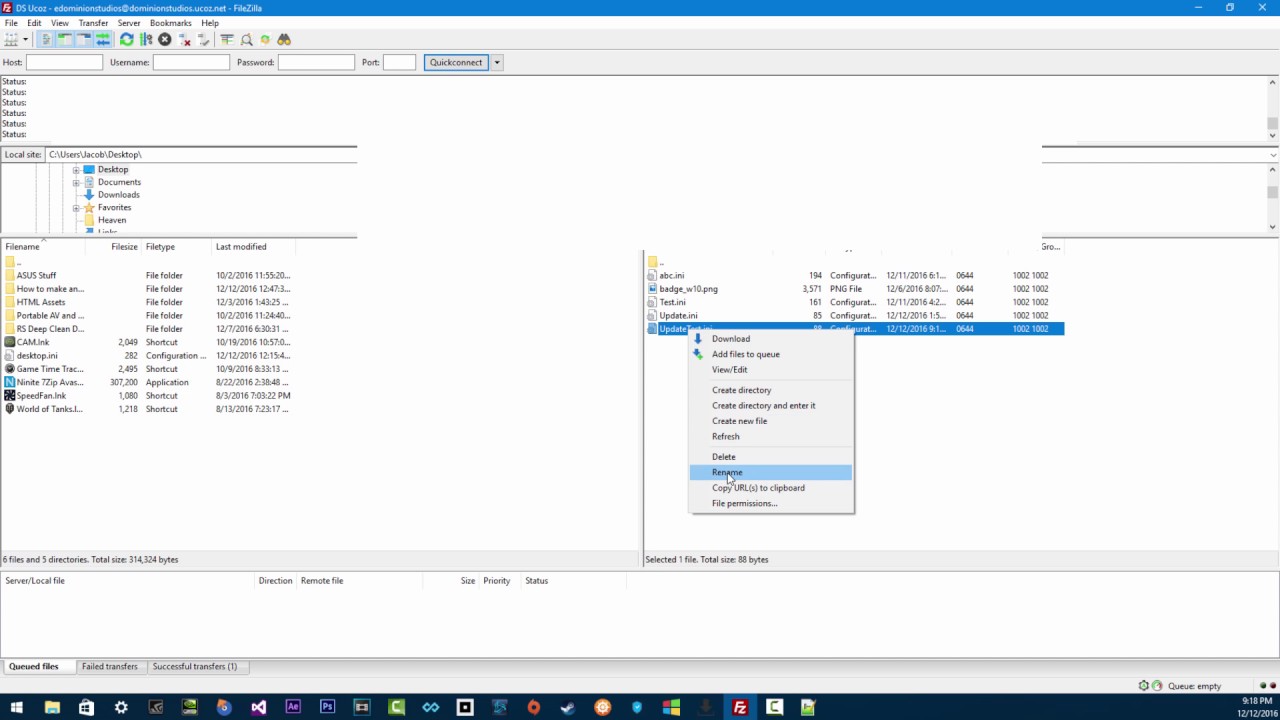The image size is (1280, 720).
Task: Refresh file and folder lists icon
Action: [x=126, y=39]
